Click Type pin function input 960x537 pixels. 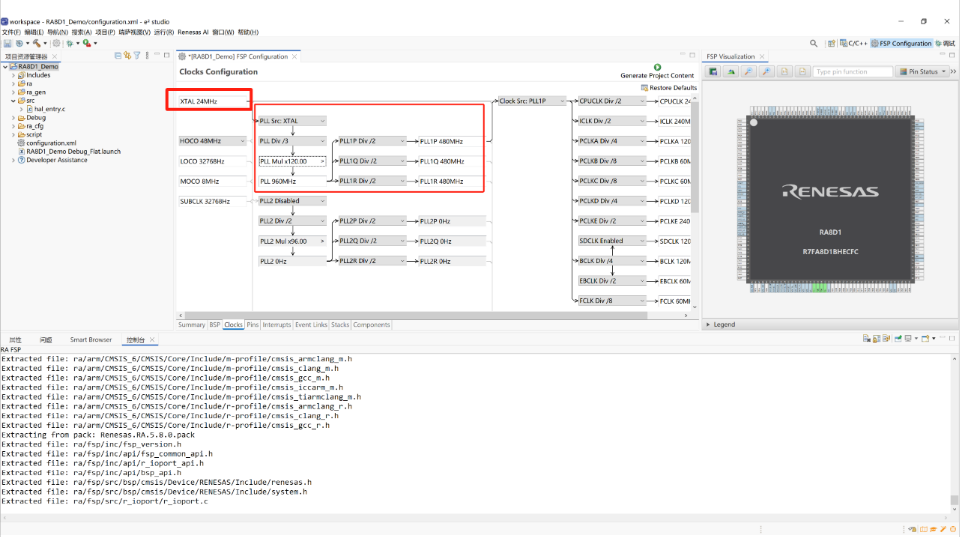(x=852, y=72)
